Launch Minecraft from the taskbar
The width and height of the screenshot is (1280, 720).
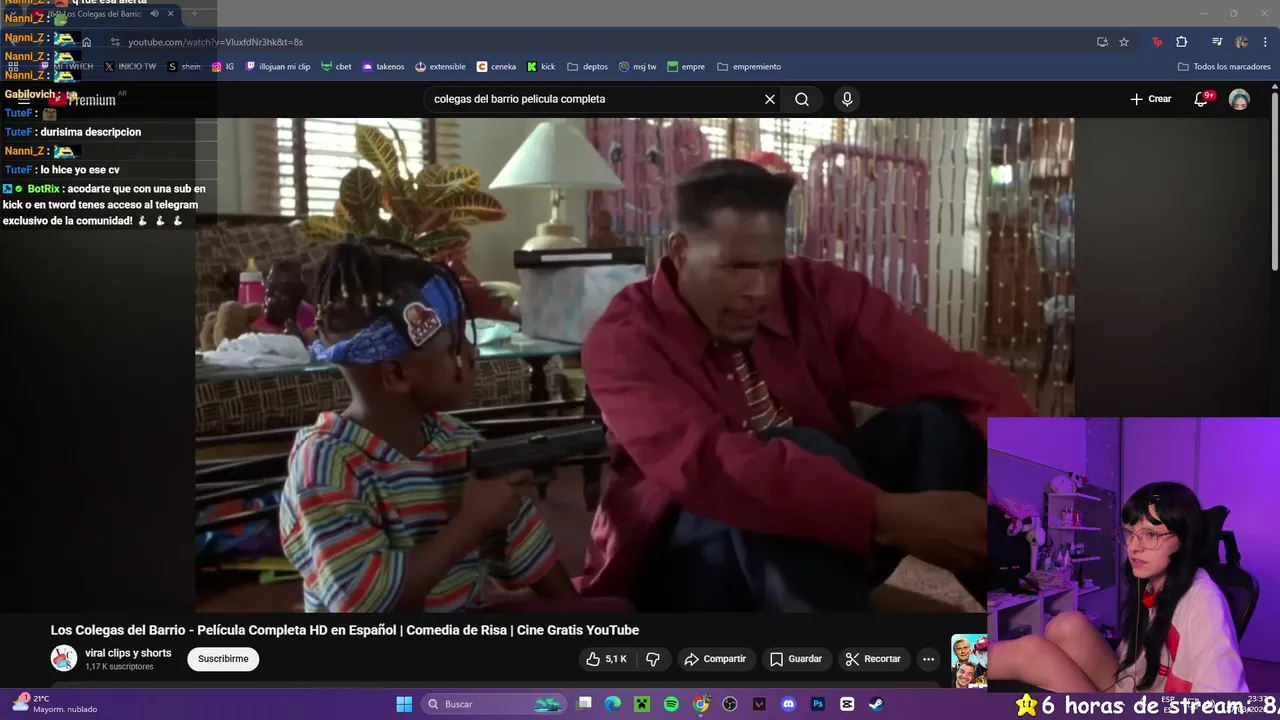pyautogui.click(x=642, y=704)
